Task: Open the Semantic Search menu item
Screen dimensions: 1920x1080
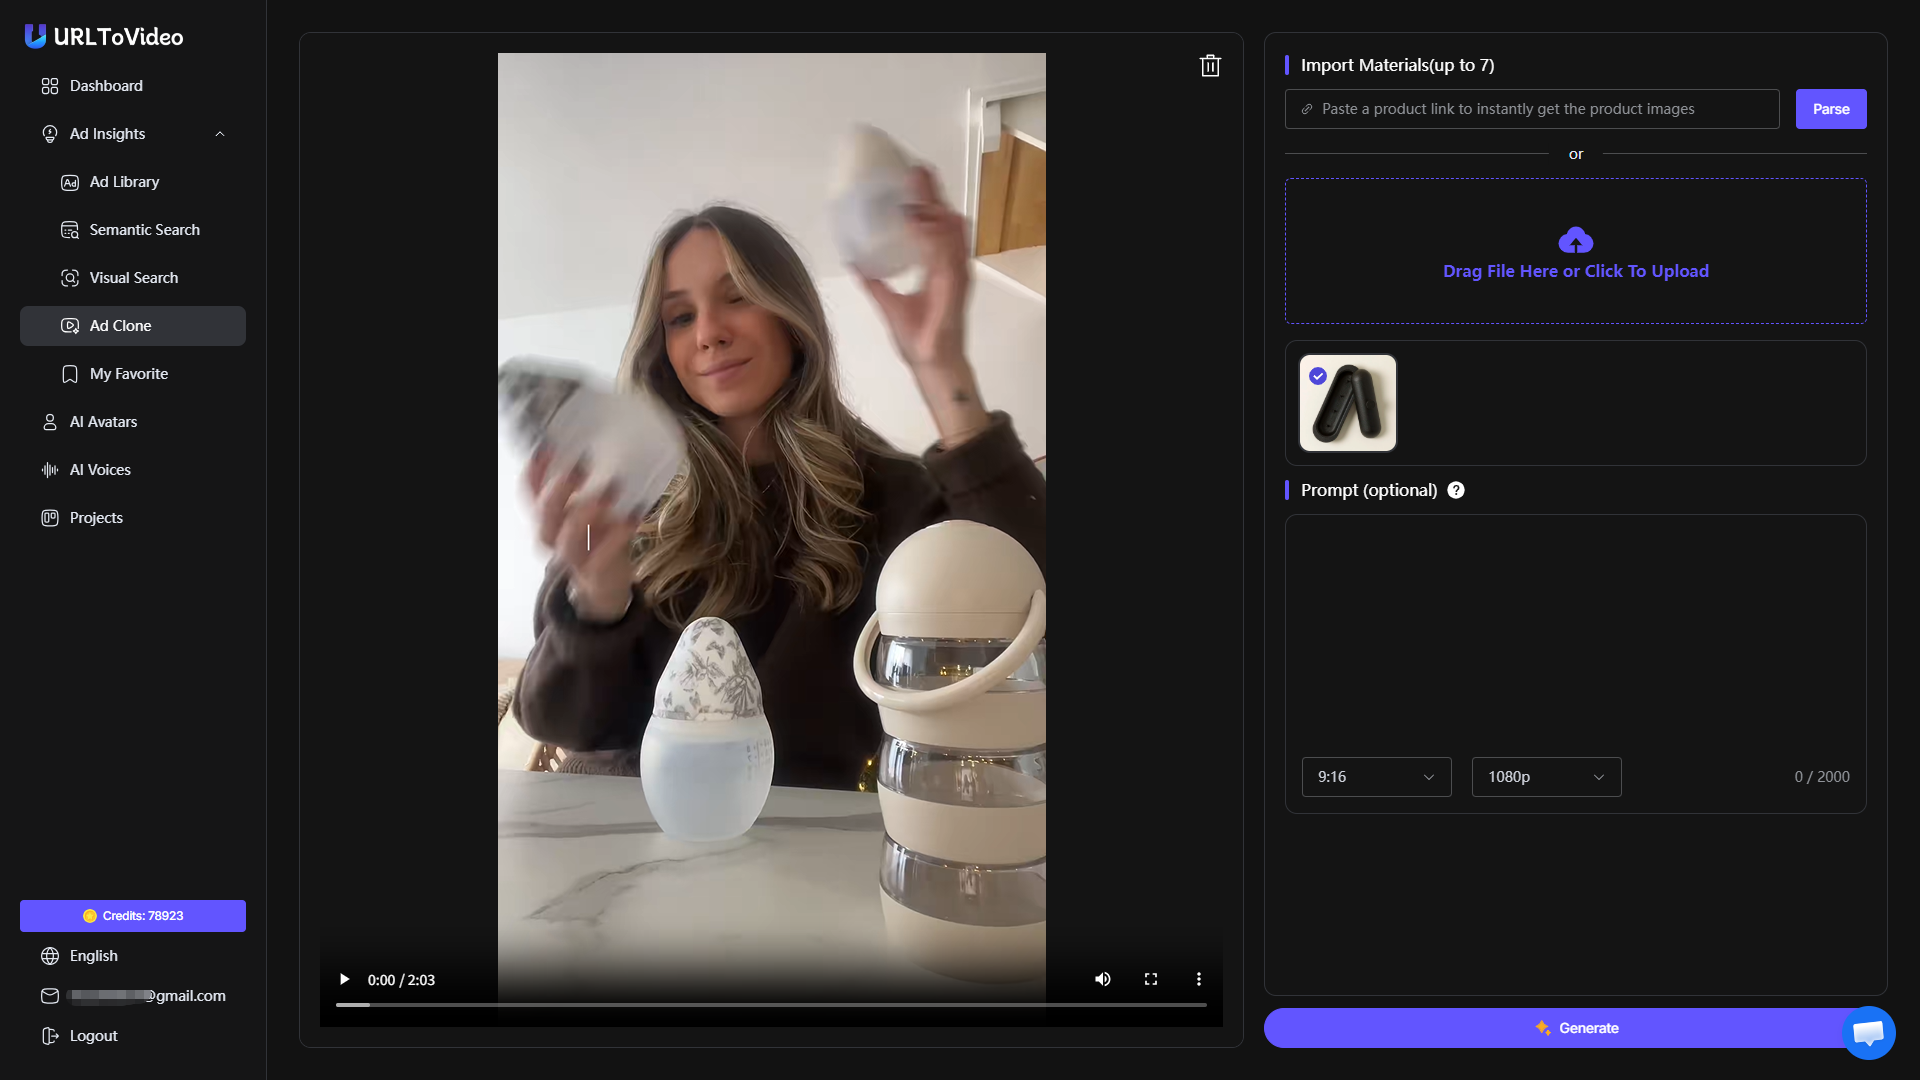Action: coord(144,230)
